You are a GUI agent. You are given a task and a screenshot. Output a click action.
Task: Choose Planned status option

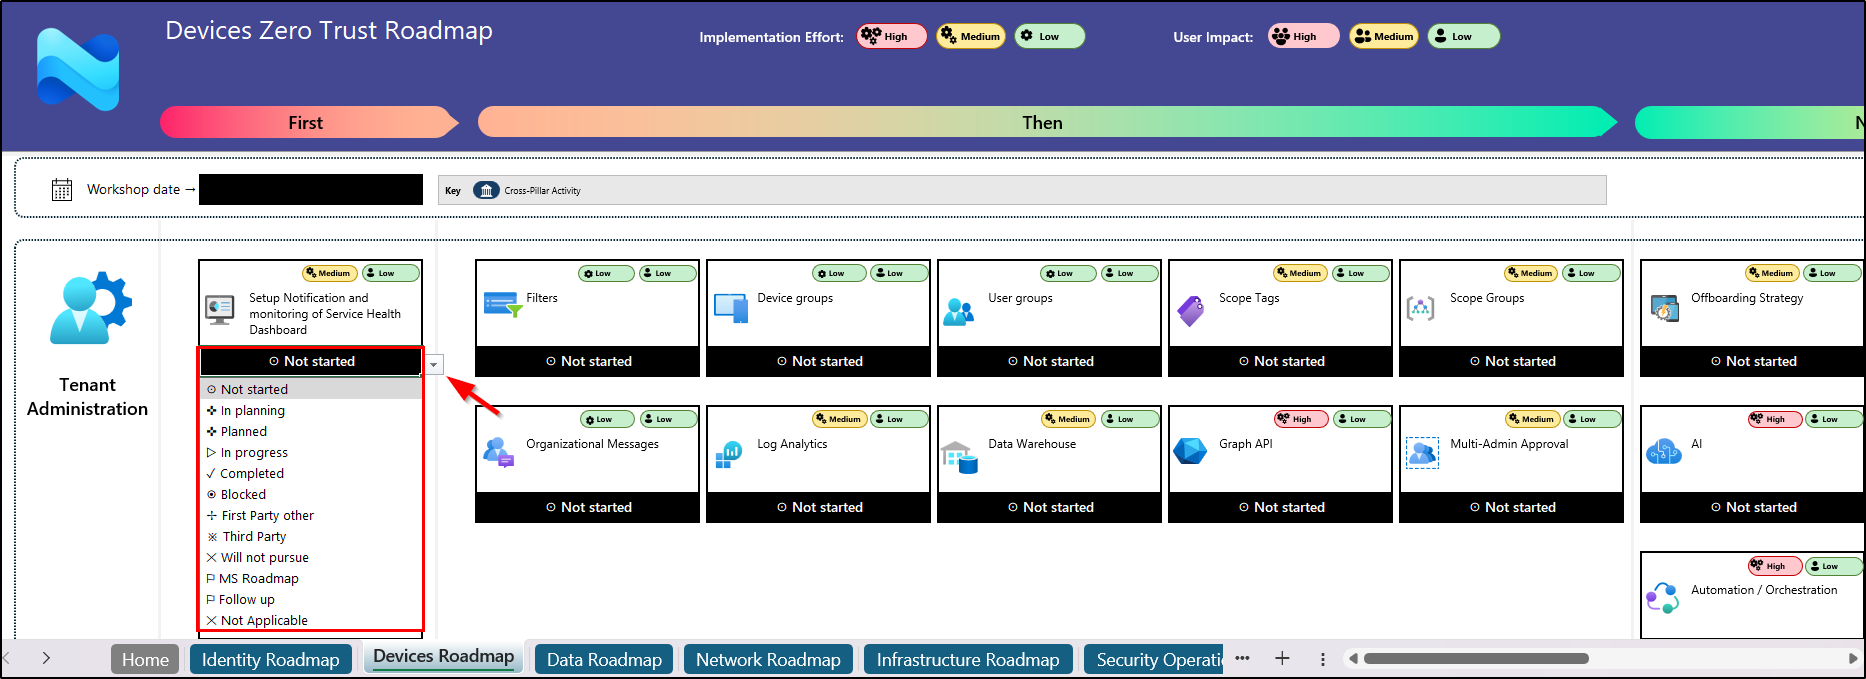point(311,431)
